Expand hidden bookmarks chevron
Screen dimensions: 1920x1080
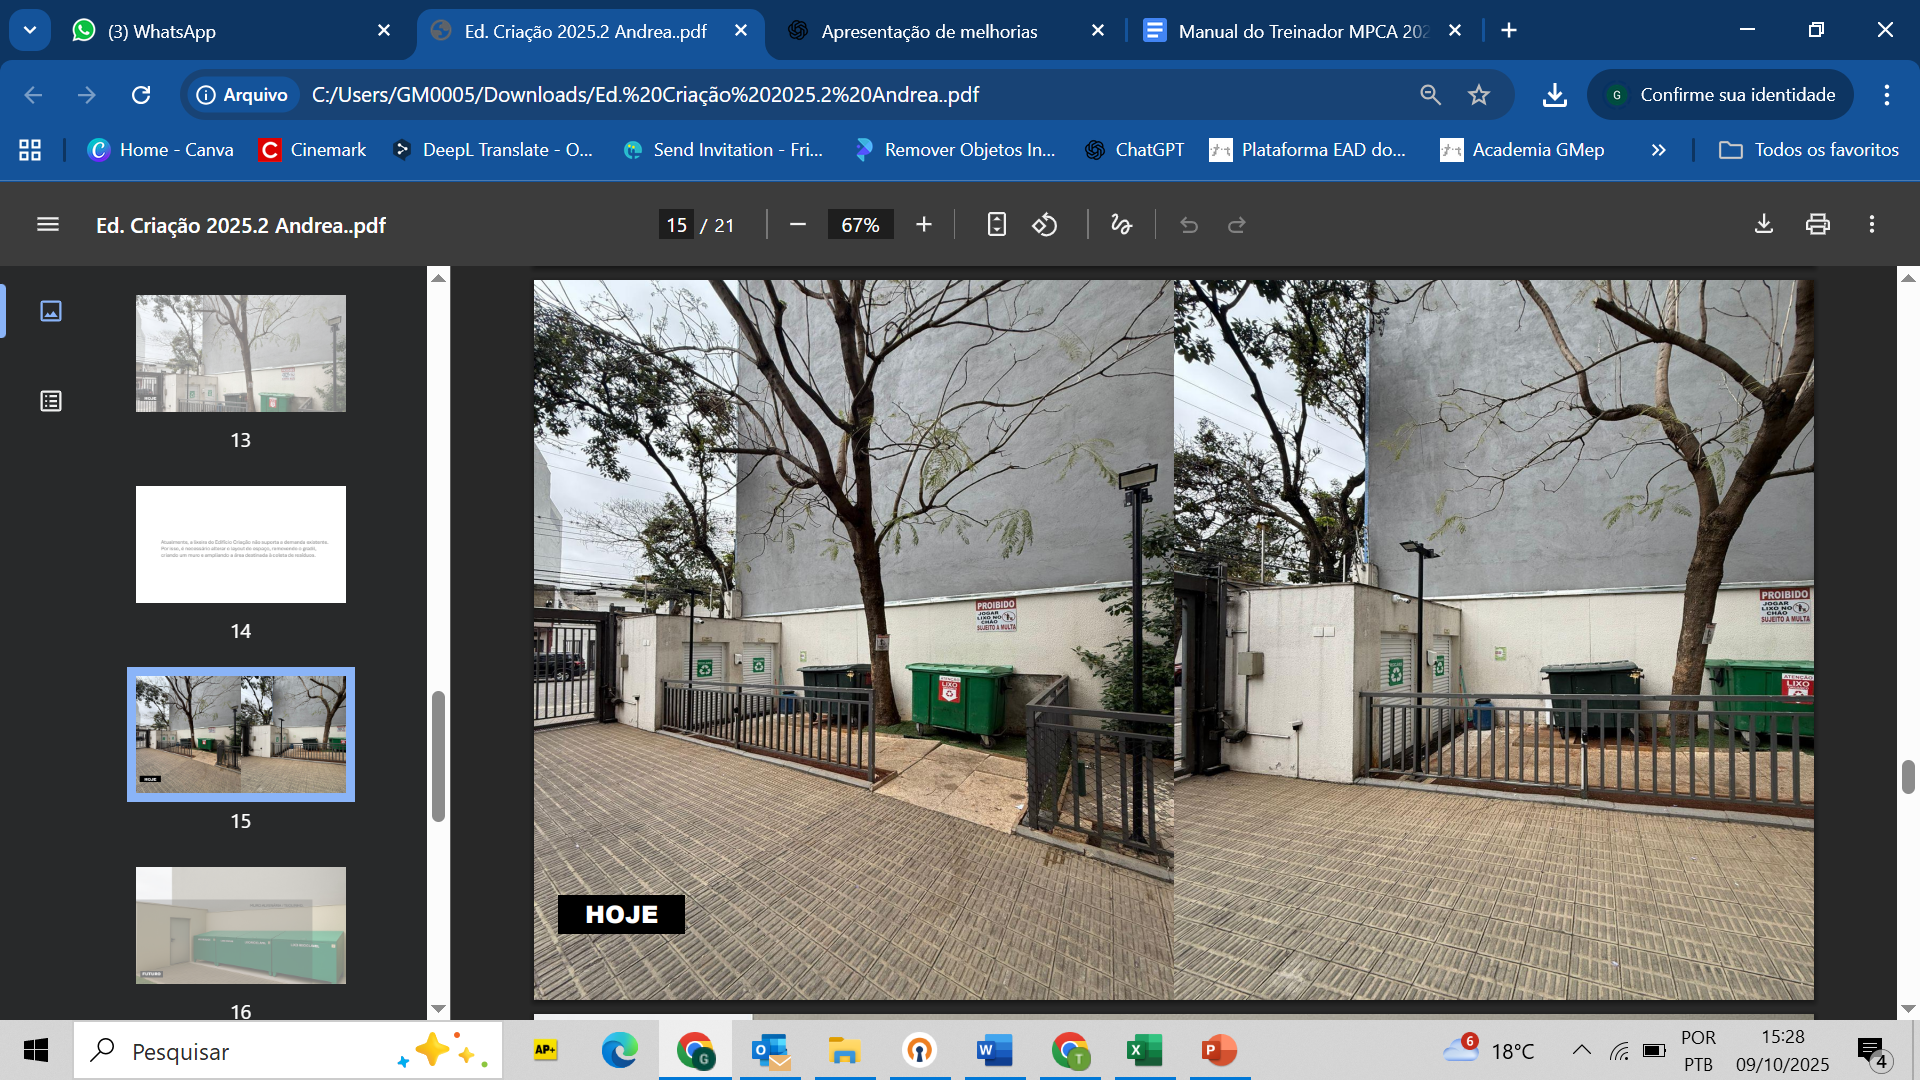pyautogui.click(x=1659, y=150)
